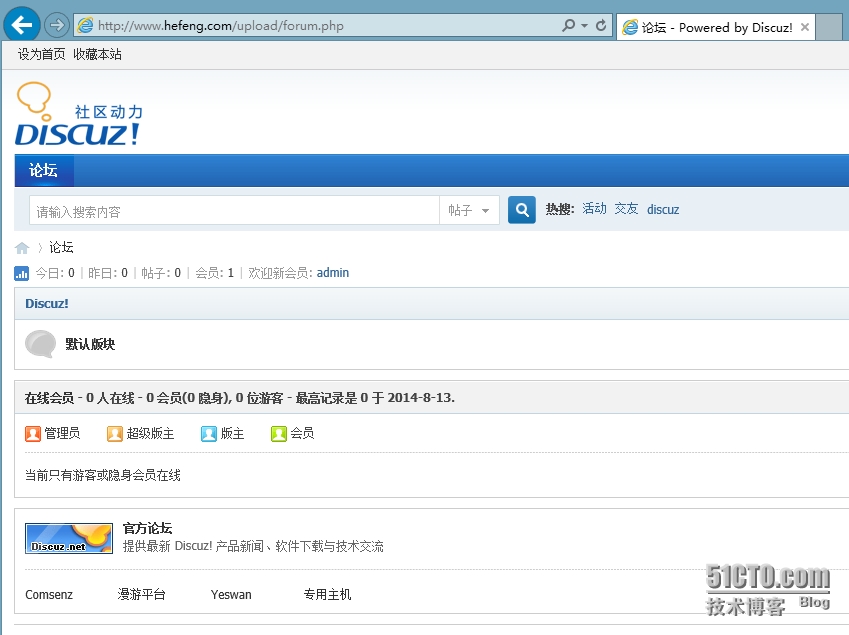The image size is (849, 635).
Task: Click the Discuz! 社区动力 logo
Action: pos(79,114)
